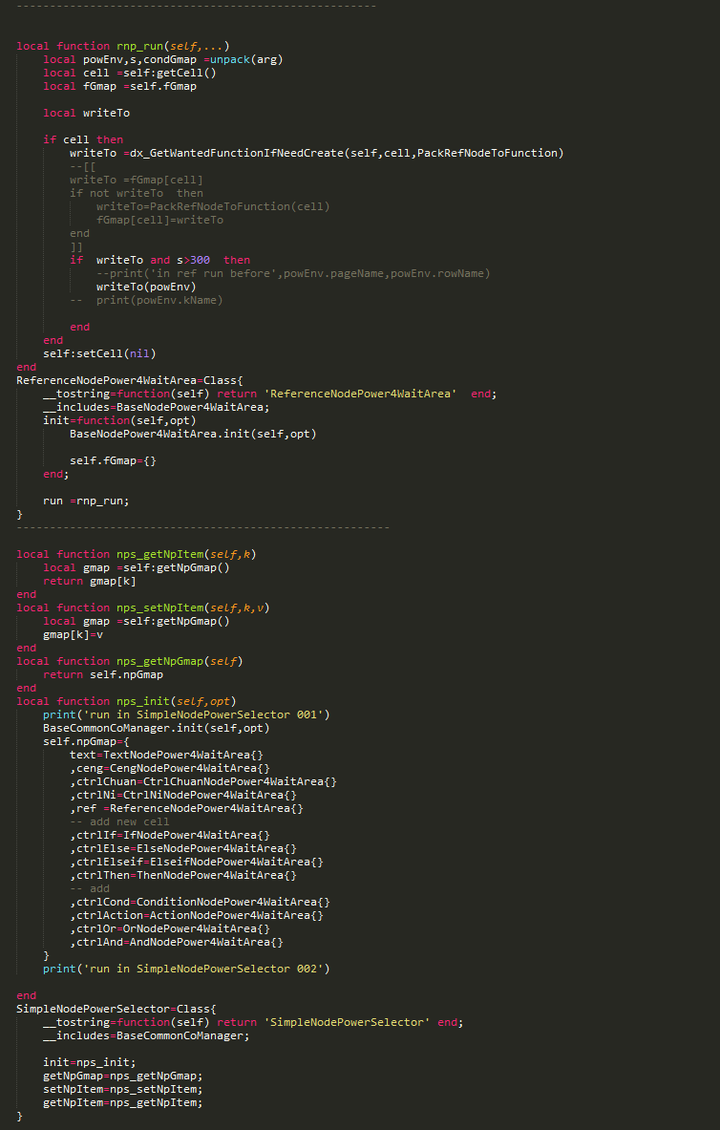Screen dimensions: 720x1130
Task: Click ',ref =ReferenceNodePower4WaitArea{}' entry
Action: pos(187,809)
